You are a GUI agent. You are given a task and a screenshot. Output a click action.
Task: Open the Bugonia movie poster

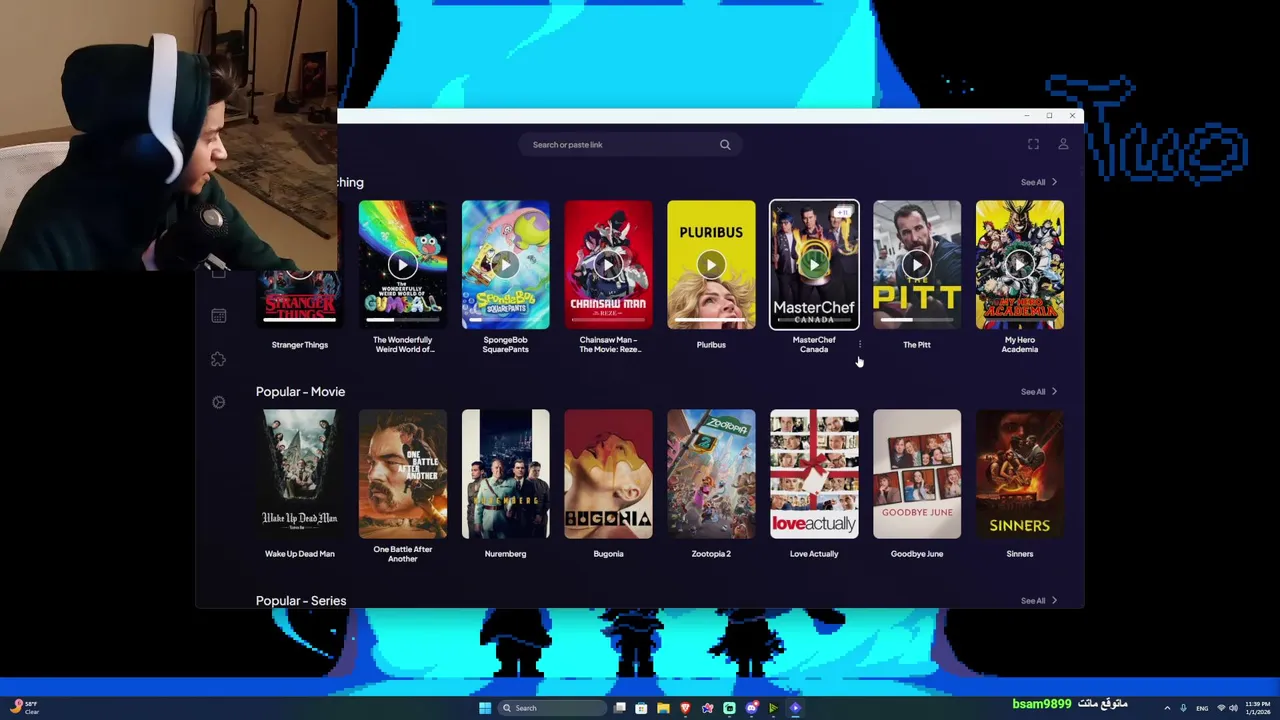[608, 474]
